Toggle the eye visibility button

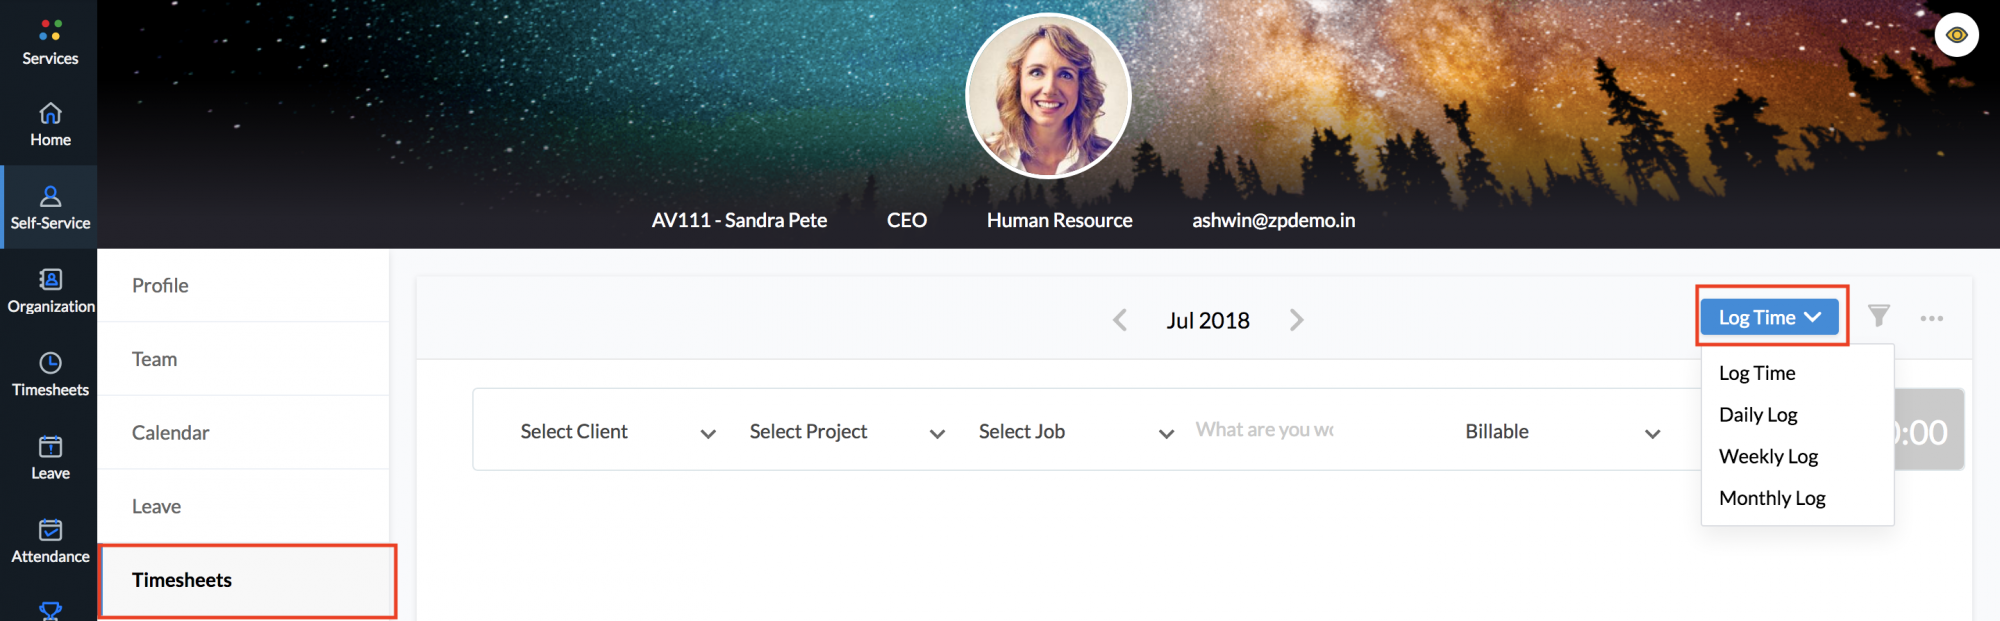pyautogui.click(x=1956, y=35)
